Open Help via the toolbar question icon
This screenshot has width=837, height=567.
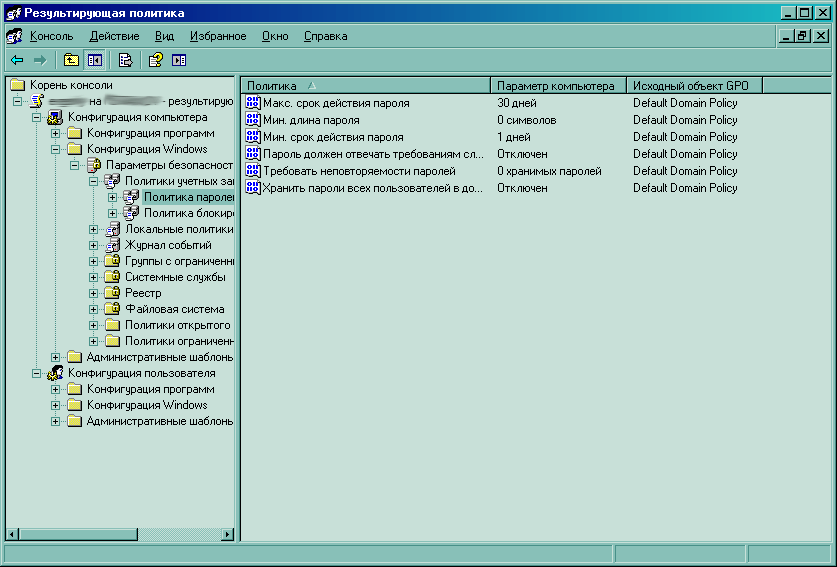155,60
